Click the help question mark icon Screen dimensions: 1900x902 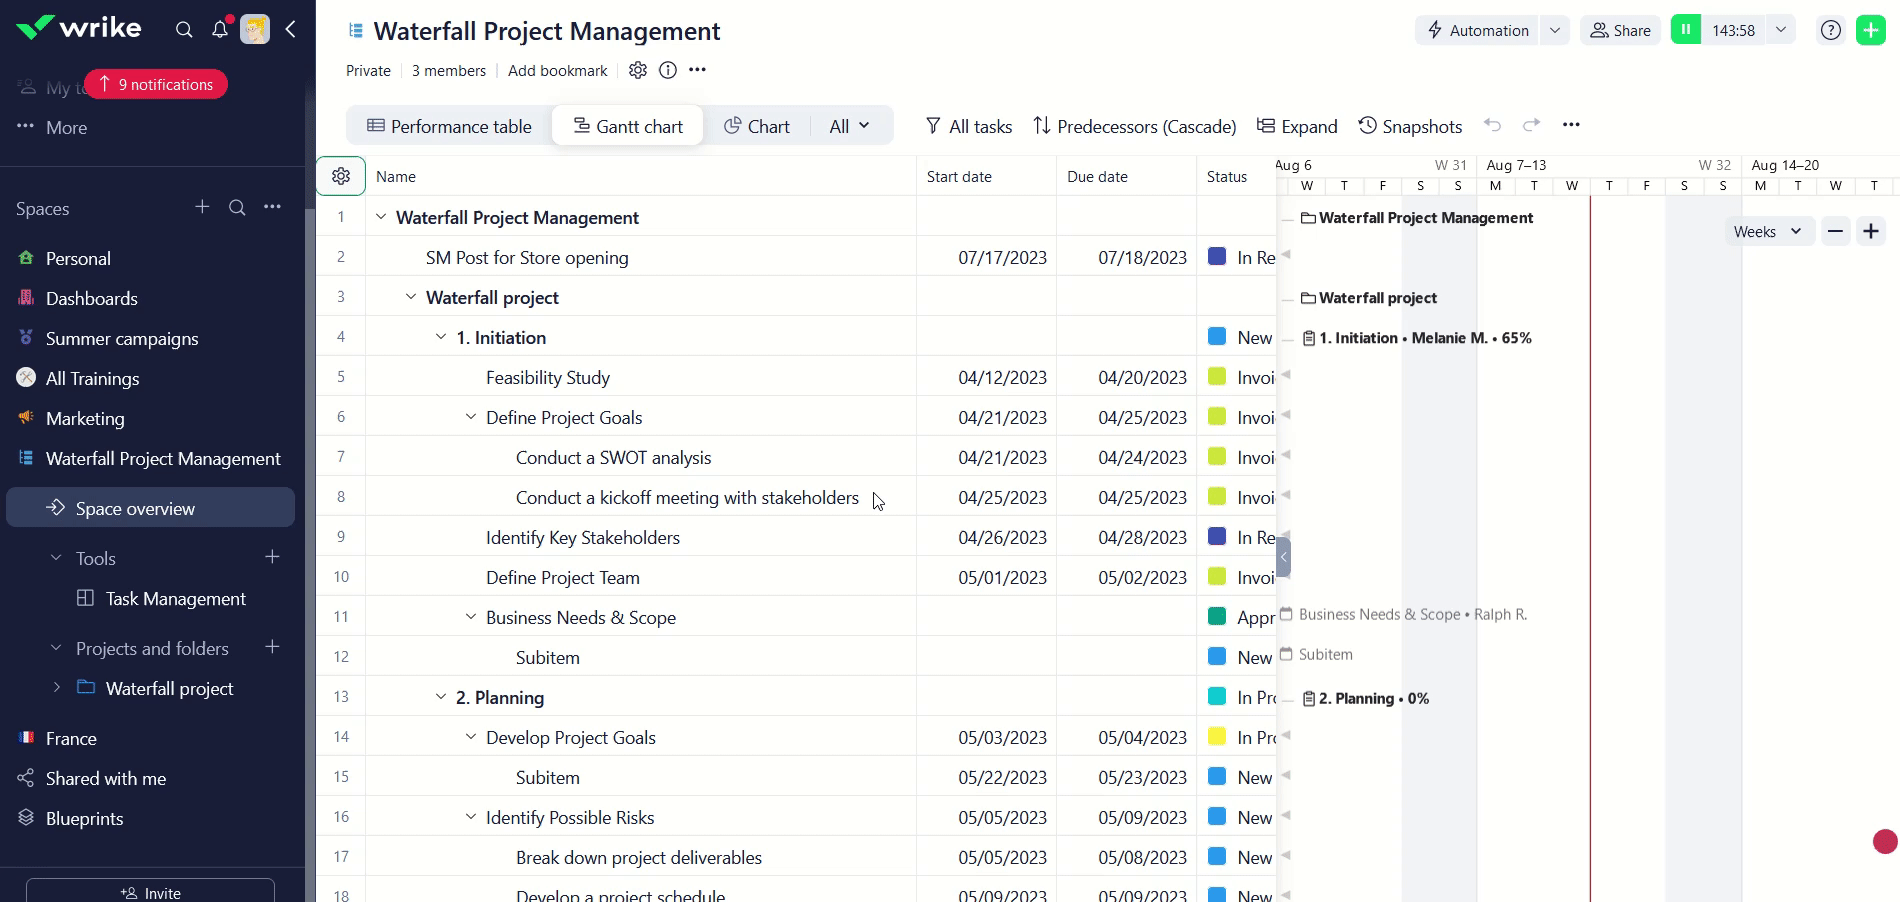(1830, 30)
